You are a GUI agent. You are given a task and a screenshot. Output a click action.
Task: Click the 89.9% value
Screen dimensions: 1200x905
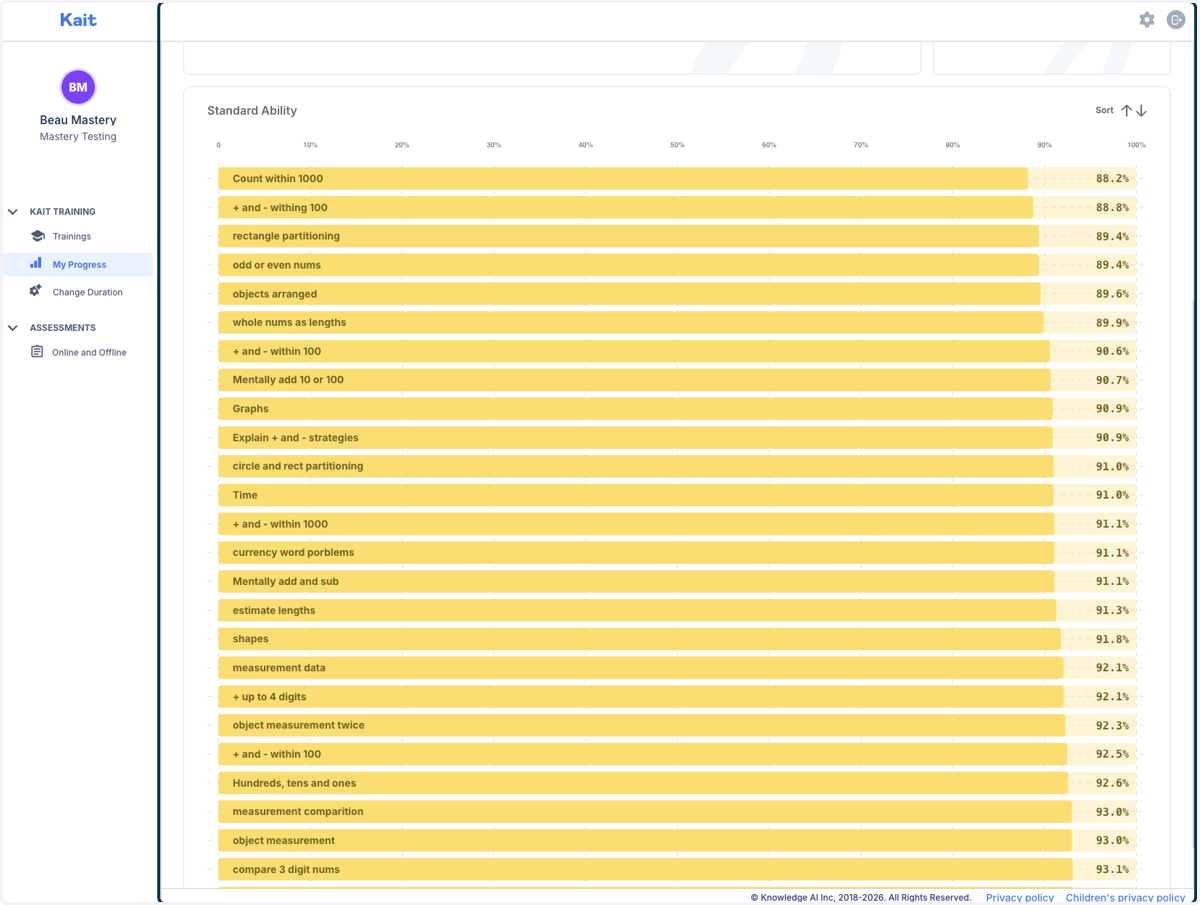tap(1112, 323)
